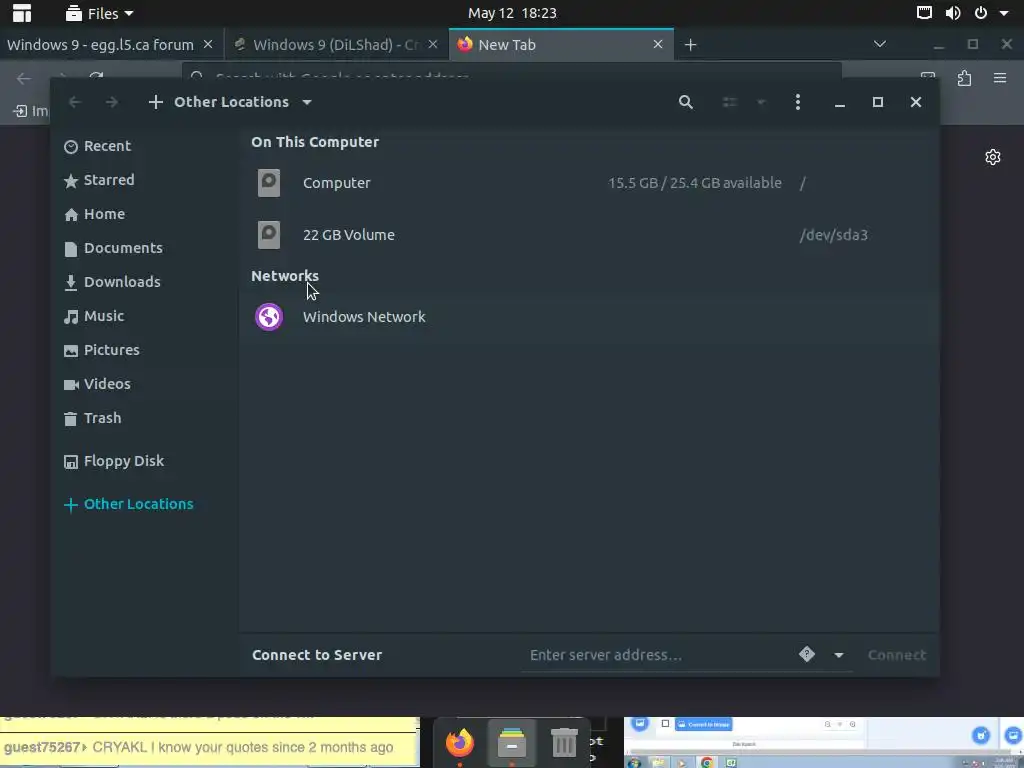The width and height of the screenshot is (1024, 768).
Task: Toggle list/grid view button in Files
Action: [x=729, y=102]
